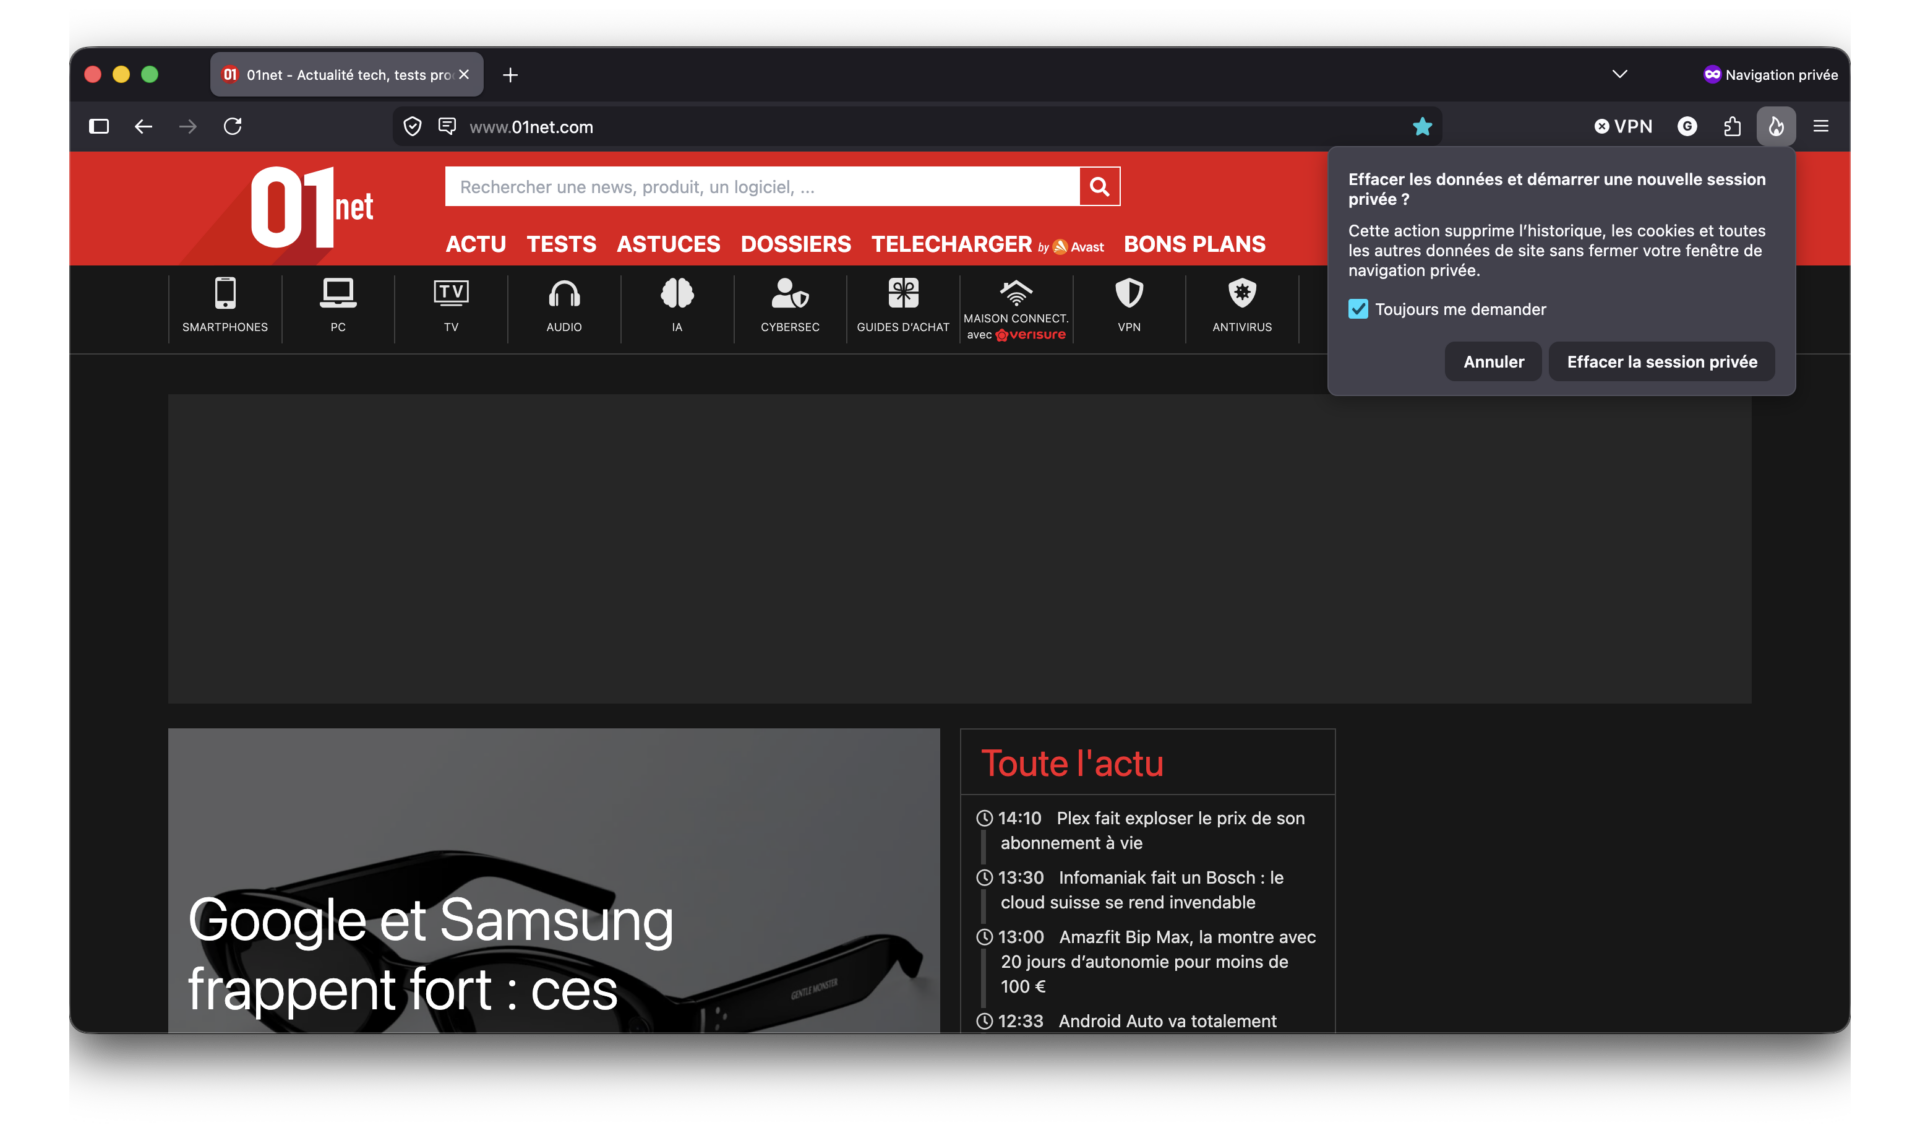Open the Maison Connect. category
Screen dimensions: 1920x1125
coord(1016,308)
